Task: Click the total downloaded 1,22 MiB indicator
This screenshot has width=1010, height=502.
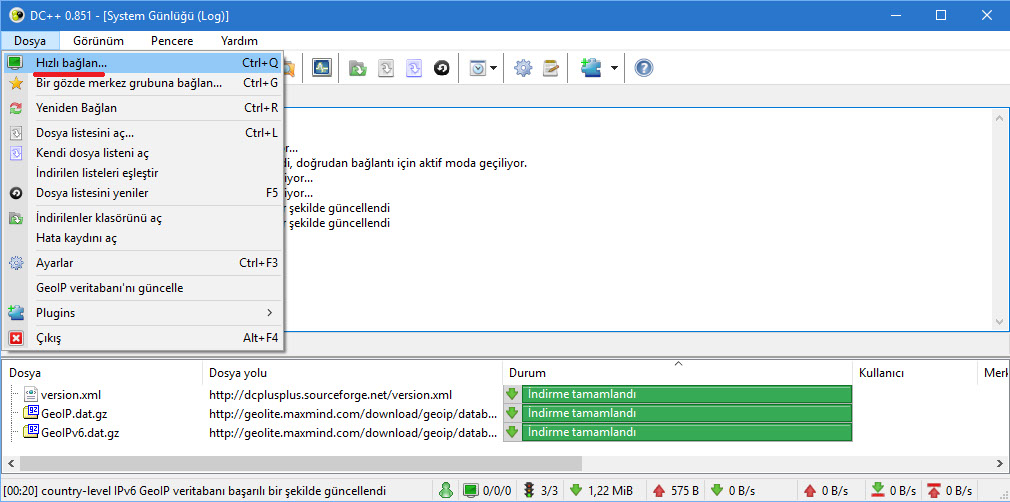Action: coord(602,490)
